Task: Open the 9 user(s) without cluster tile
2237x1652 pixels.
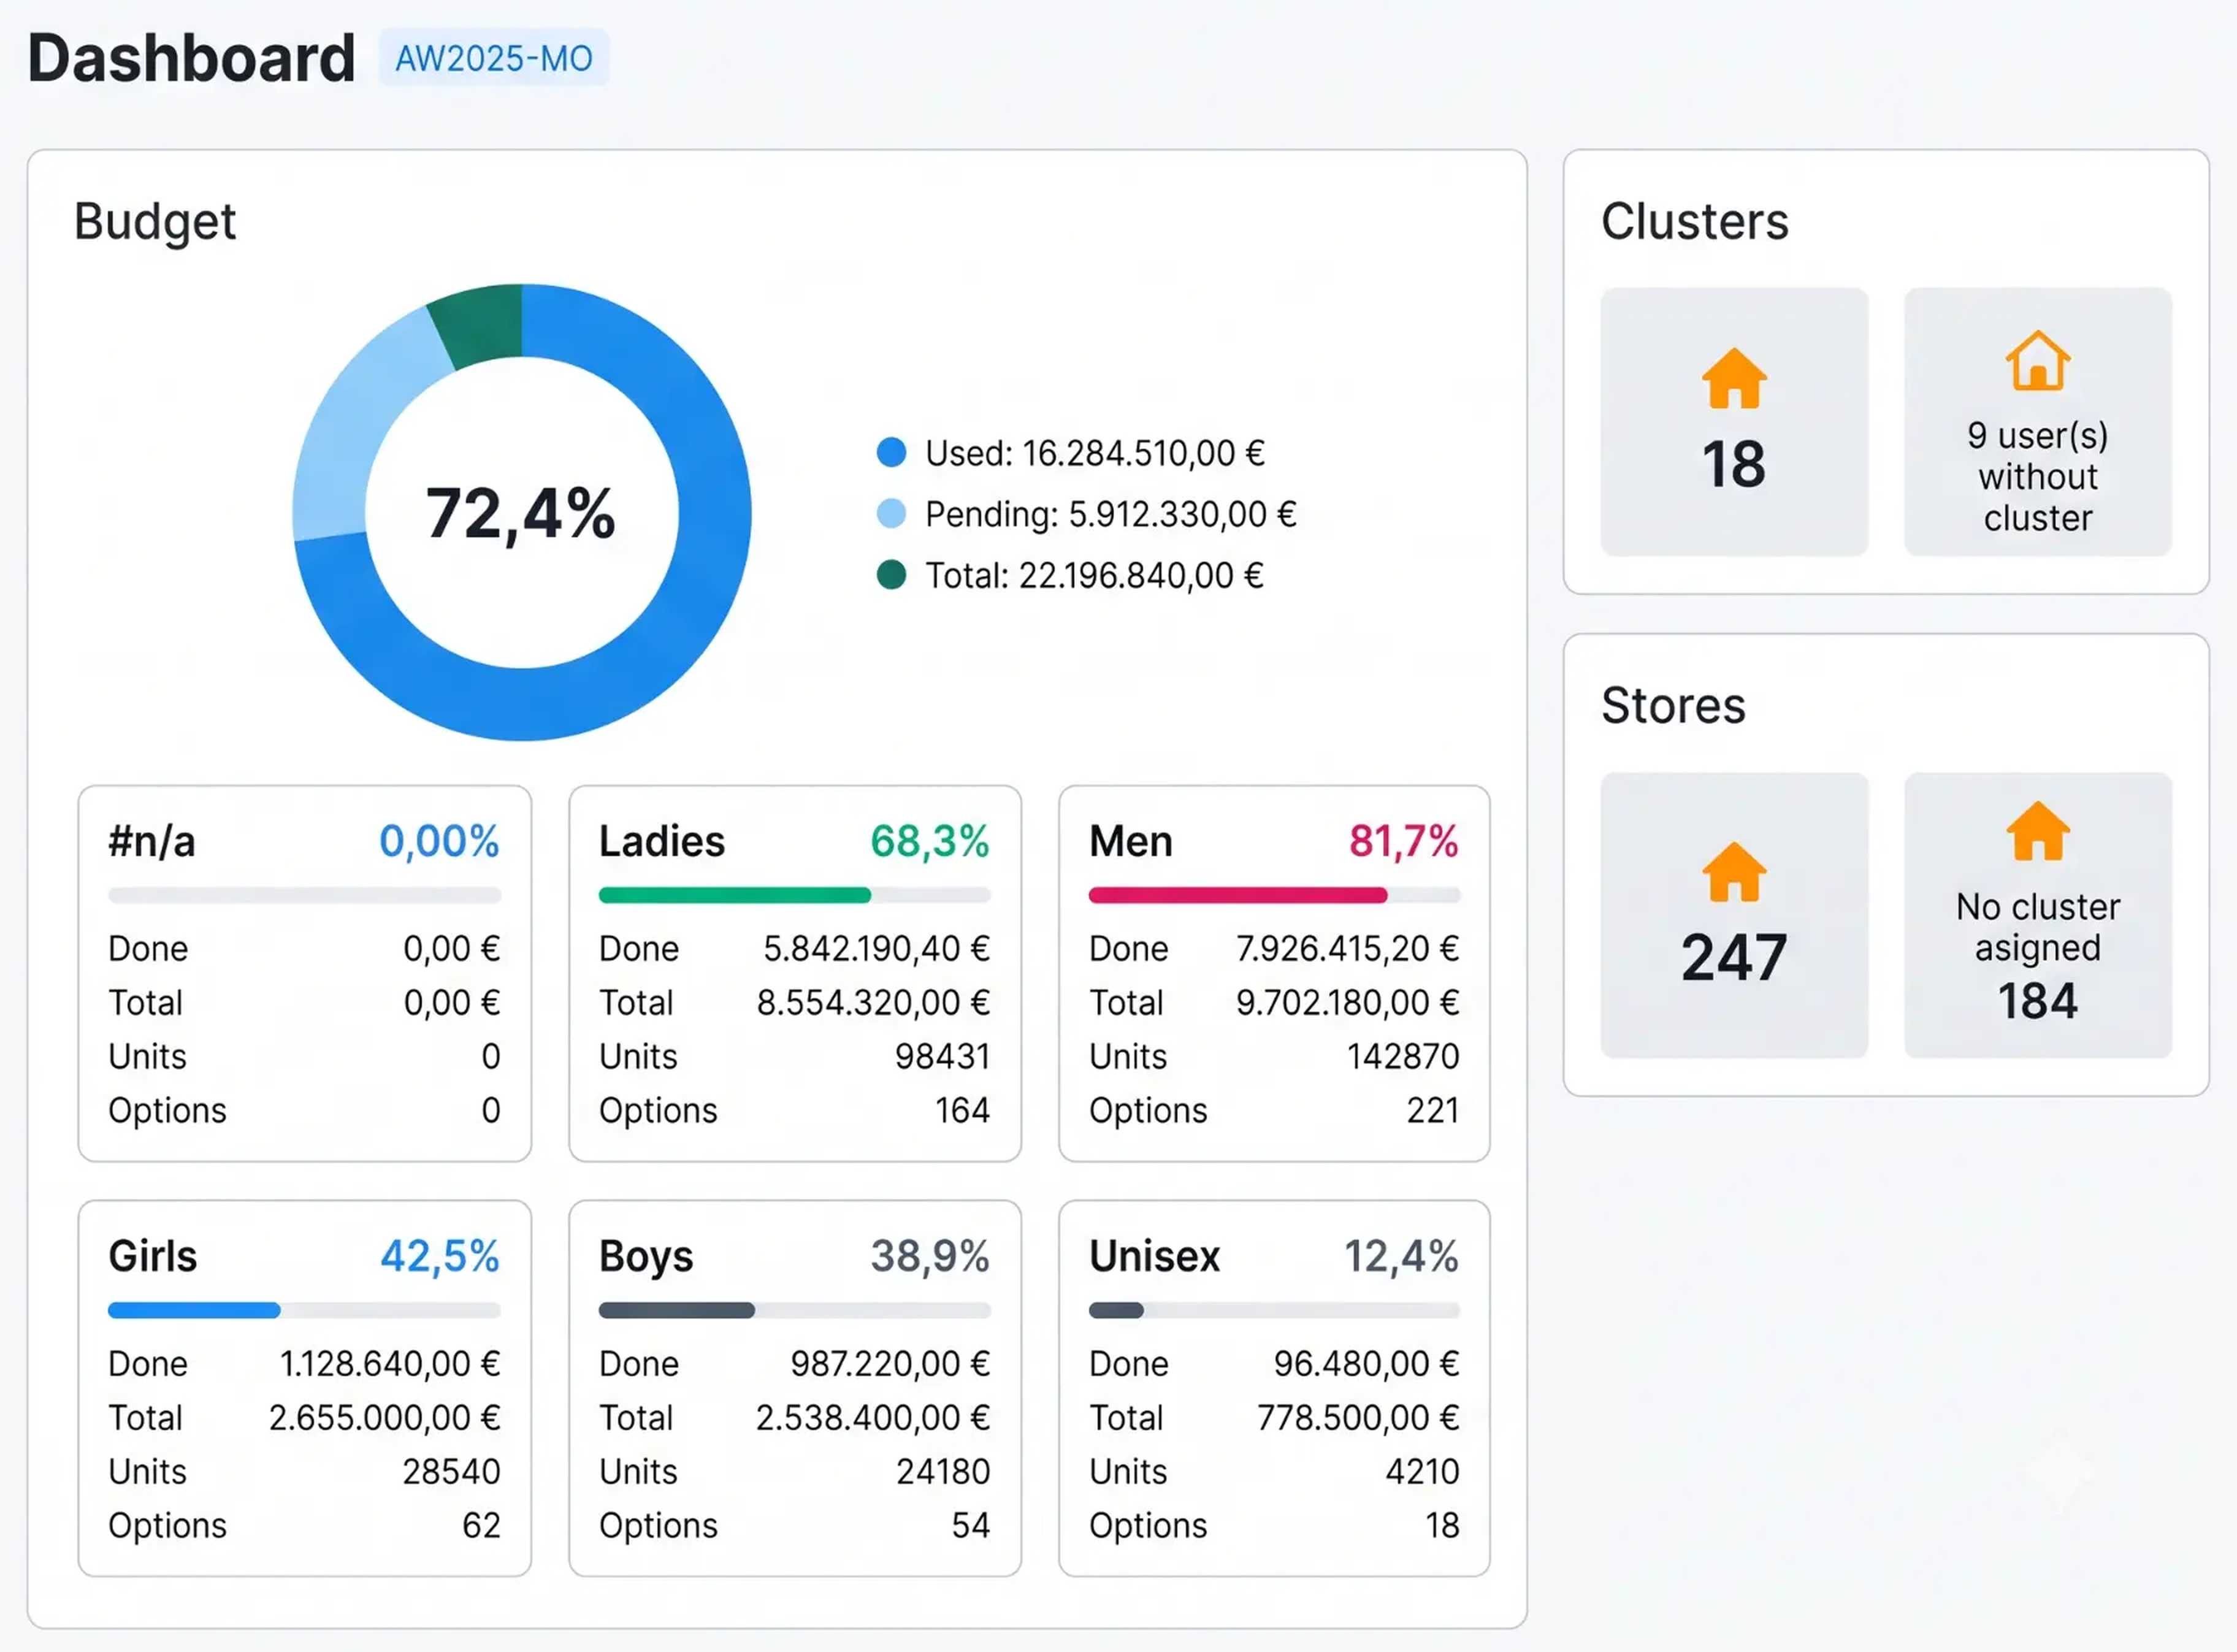Action: 2037,421
